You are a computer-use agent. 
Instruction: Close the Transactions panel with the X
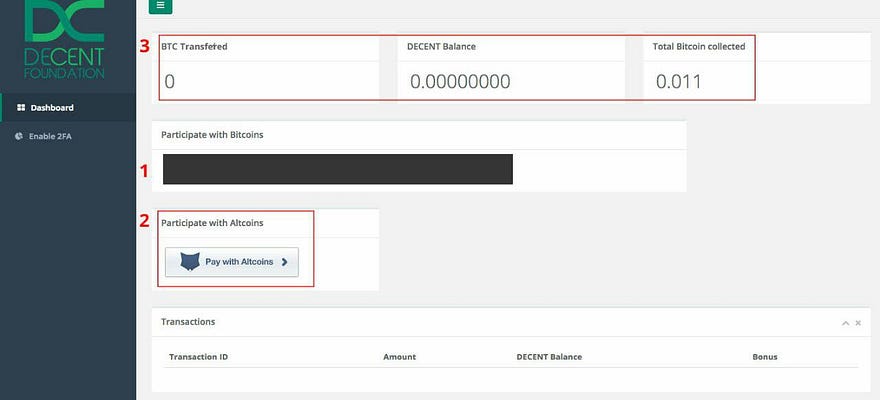point(858,323)
